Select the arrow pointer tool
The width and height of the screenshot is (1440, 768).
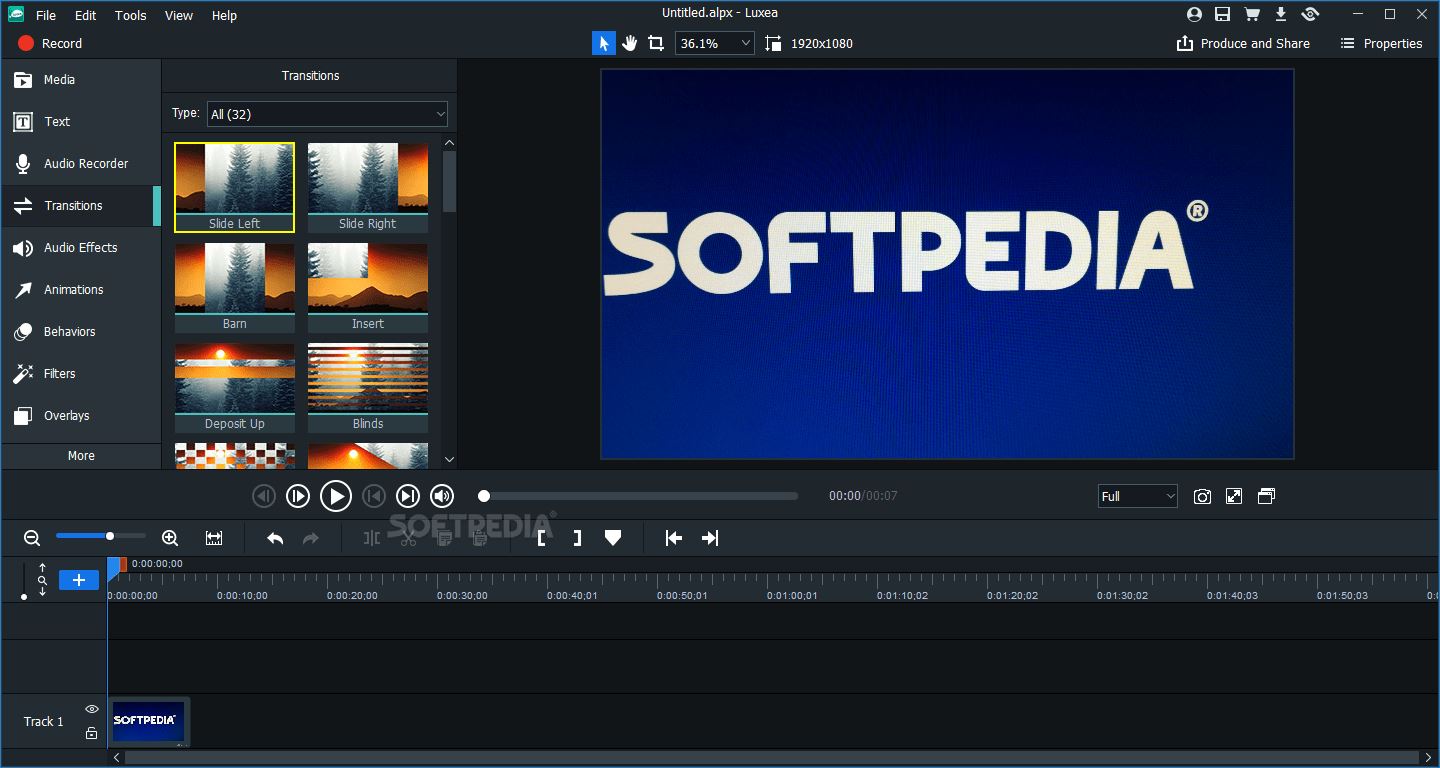[604, 43]
